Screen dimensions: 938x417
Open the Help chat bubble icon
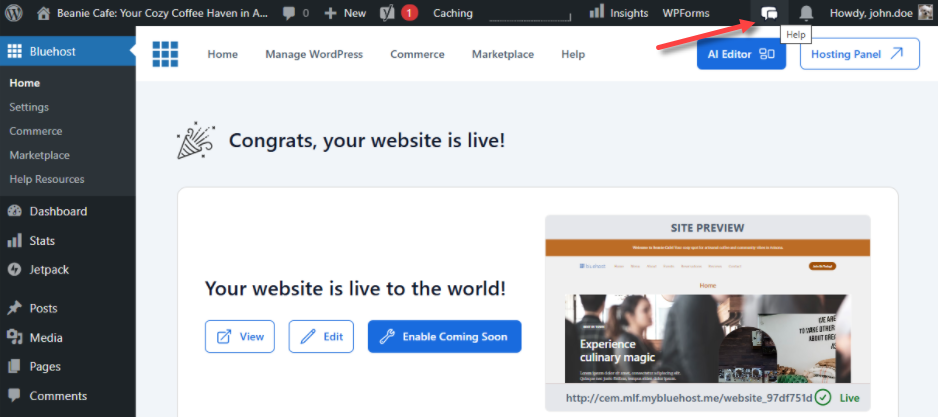769,13
